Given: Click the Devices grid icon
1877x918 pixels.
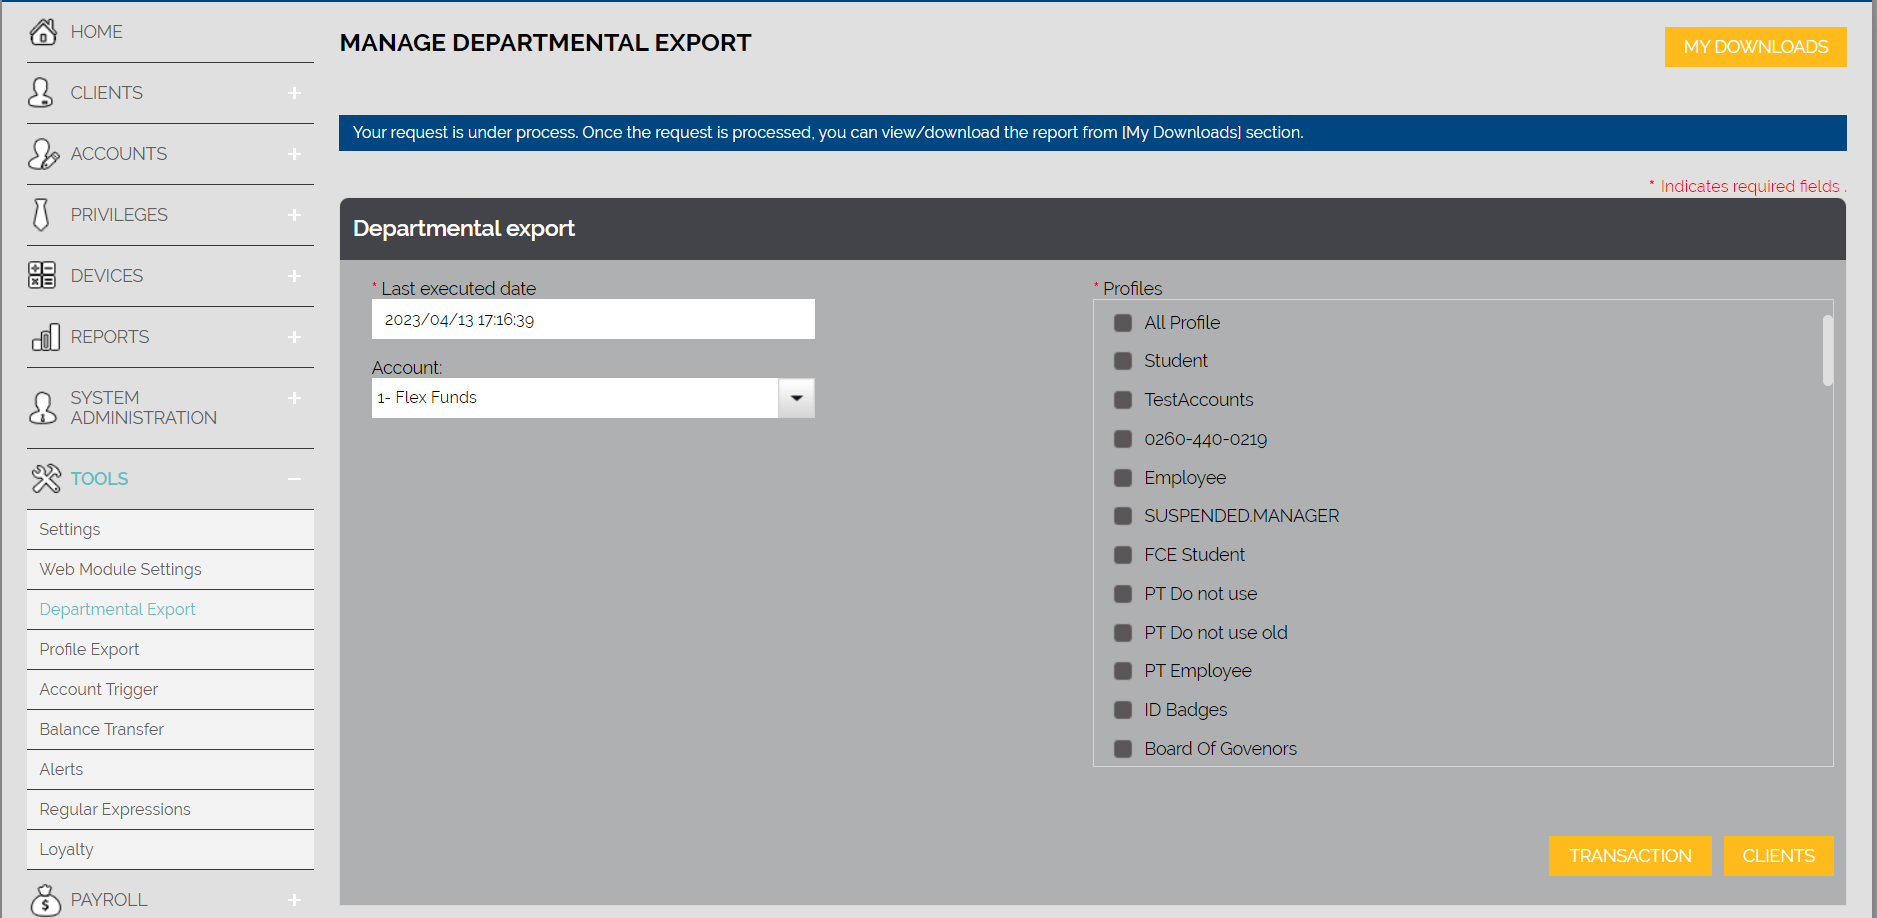Looking at the screenshot, I should click(42, 276).
